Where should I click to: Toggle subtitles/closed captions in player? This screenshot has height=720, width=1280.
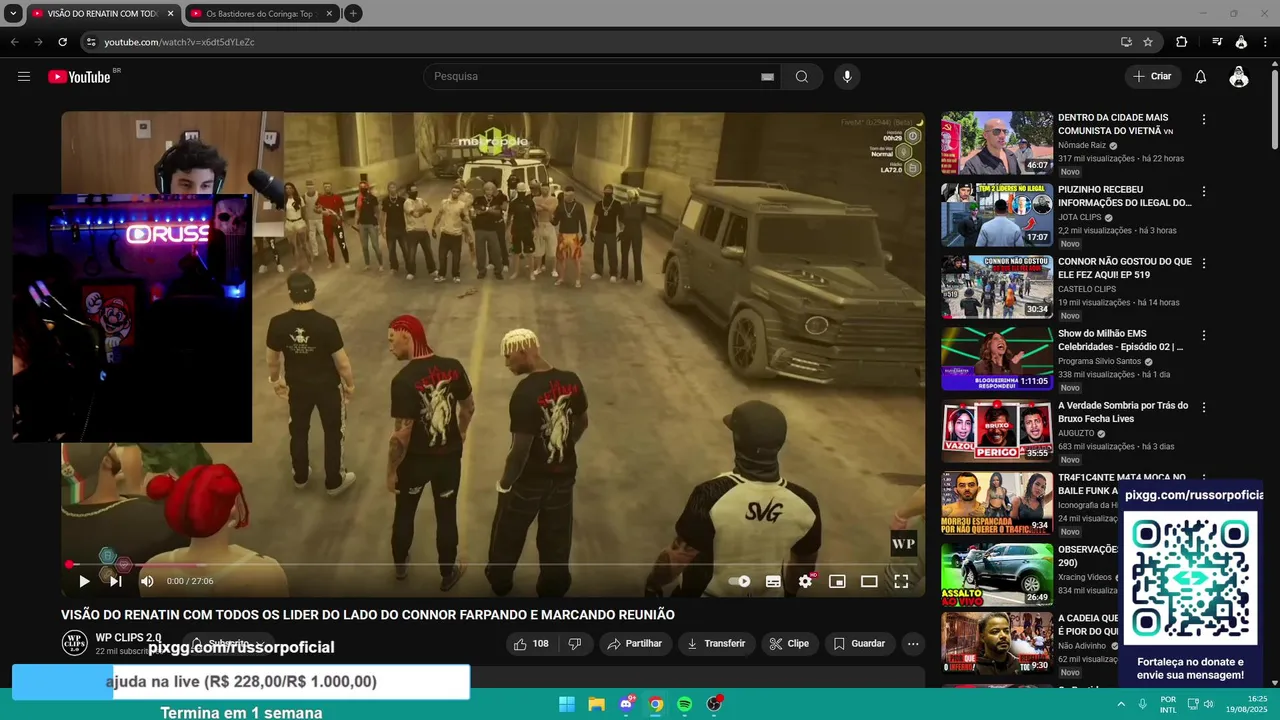773,581
